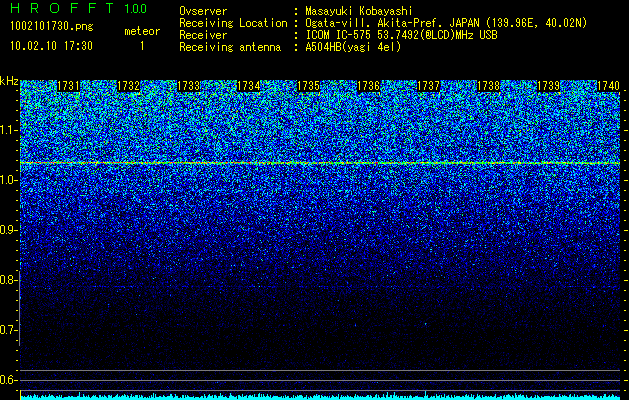Image resolution: width=629 pixels, height=400 pixels.
Task: Click the observer name Masayuki Kobayashi
Action: coord(359,11)
